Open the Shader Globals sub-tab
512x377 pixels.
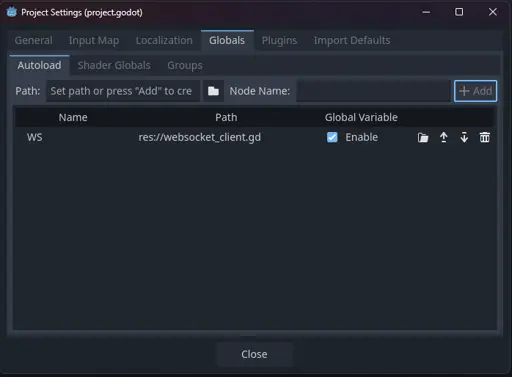tap(114, 65)
